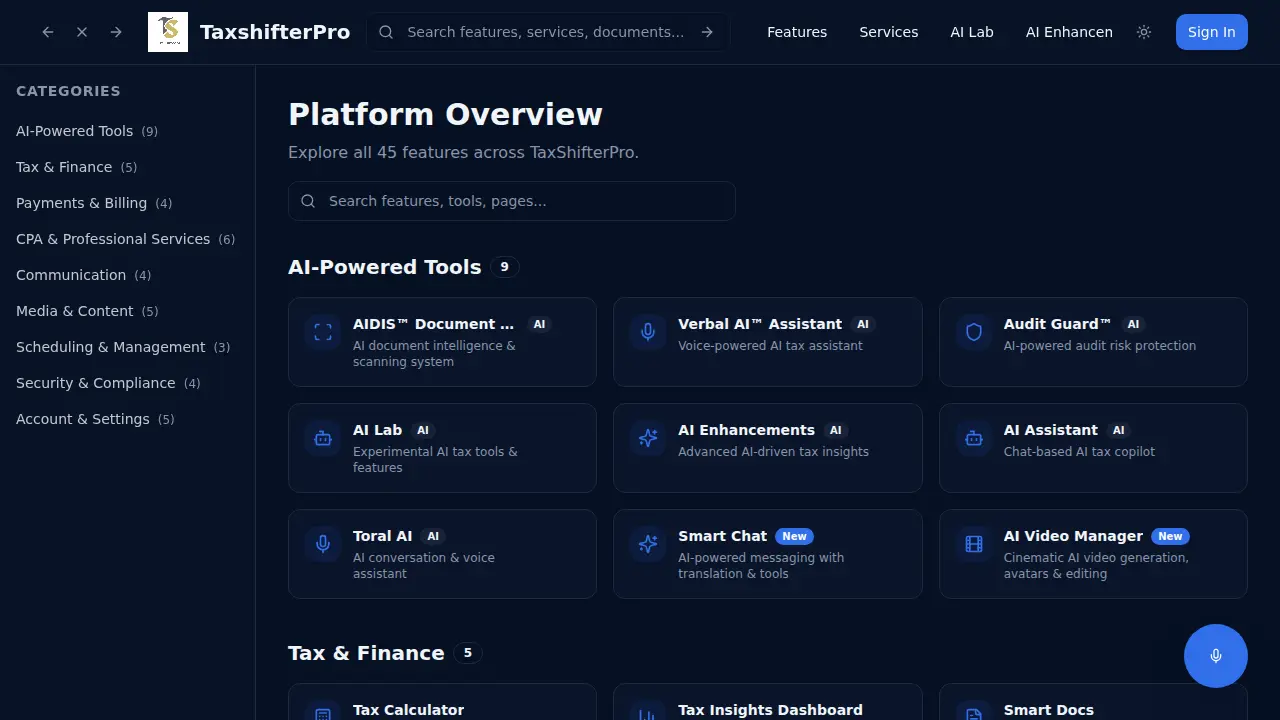Click the Tax & Finance section heading

(366, 653)
